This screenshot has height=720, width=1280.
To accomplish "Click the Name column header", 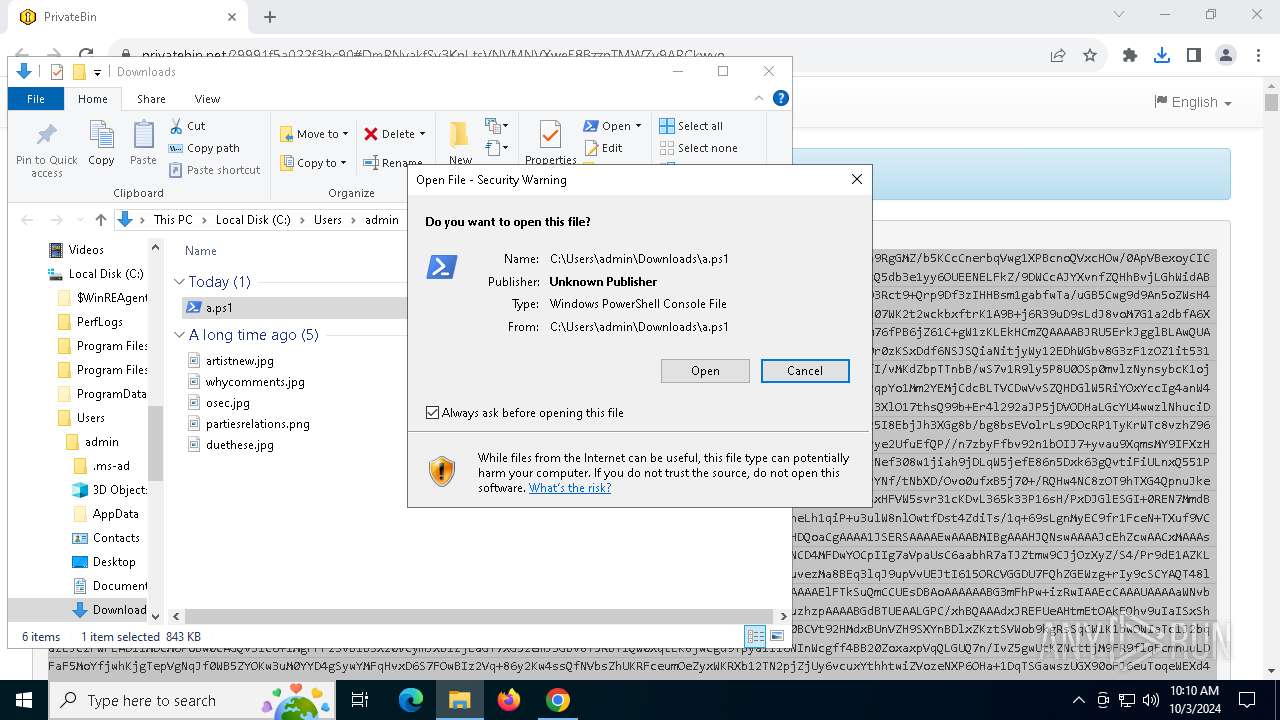I will coord(201,251).
